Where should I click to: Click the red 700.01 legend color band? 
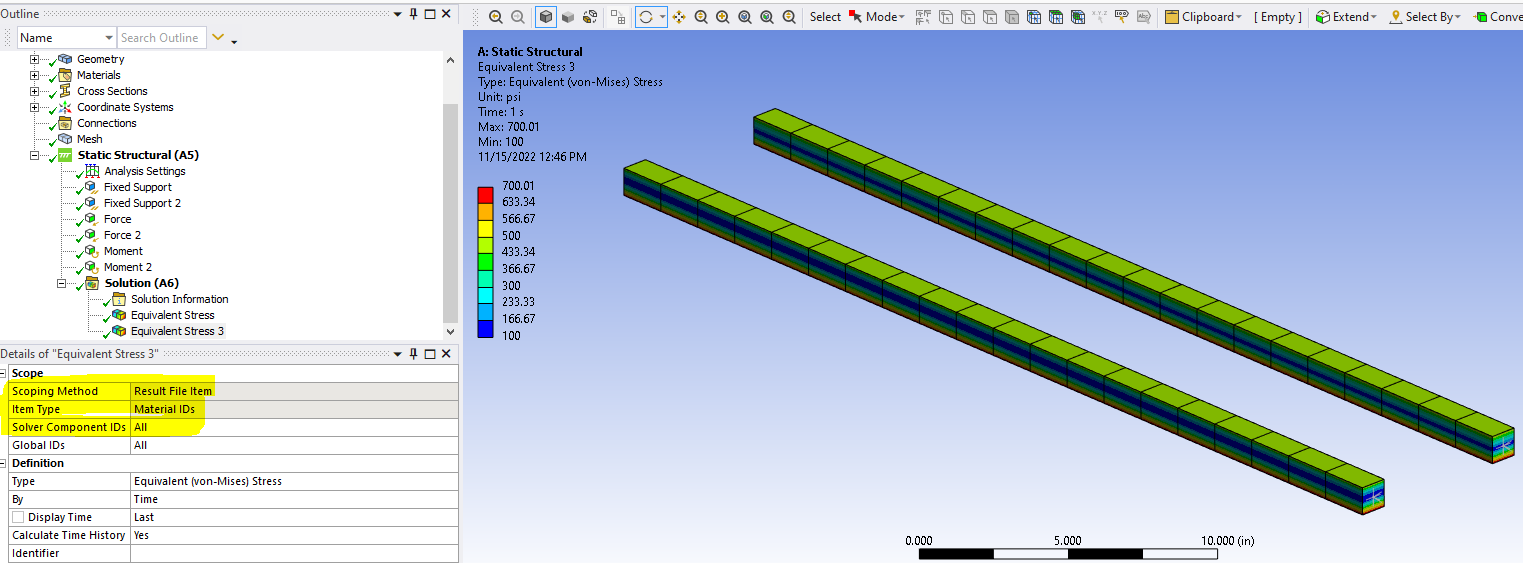485,194
